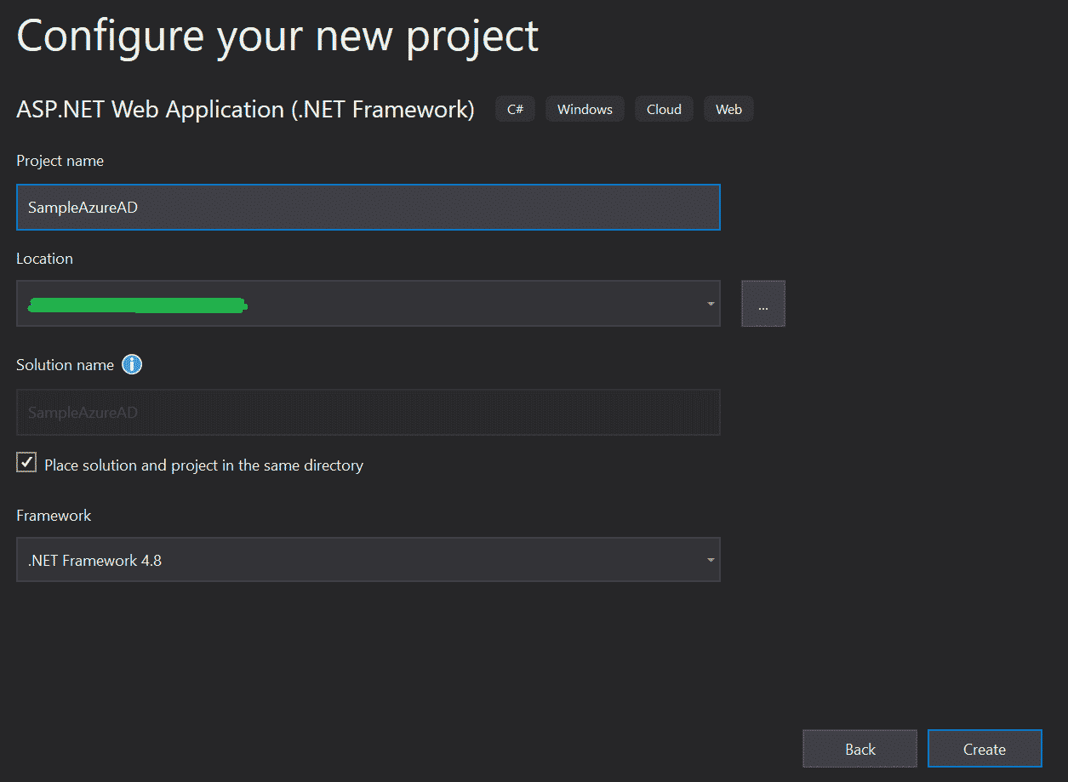Select the SampleAzureAD project name text

[x=83, y=207]
